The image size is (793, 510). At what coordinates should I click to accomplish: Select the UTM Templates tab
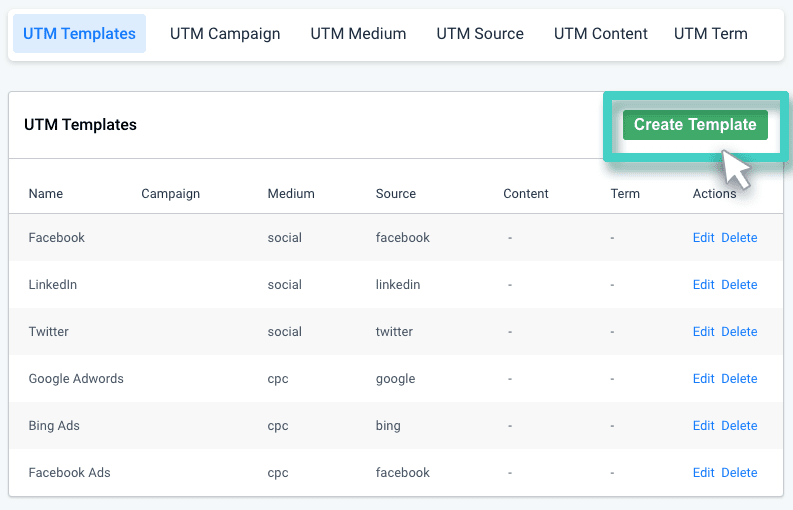[x=79, y=34]
